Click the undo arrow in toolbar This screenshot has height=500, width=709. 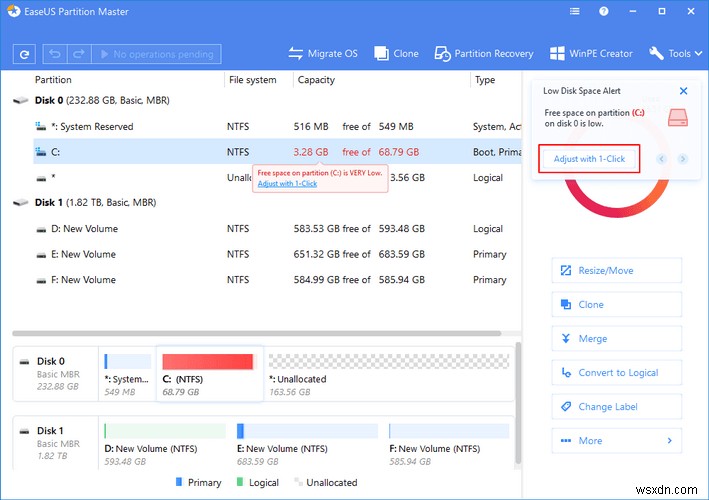(x=55, y=54)
